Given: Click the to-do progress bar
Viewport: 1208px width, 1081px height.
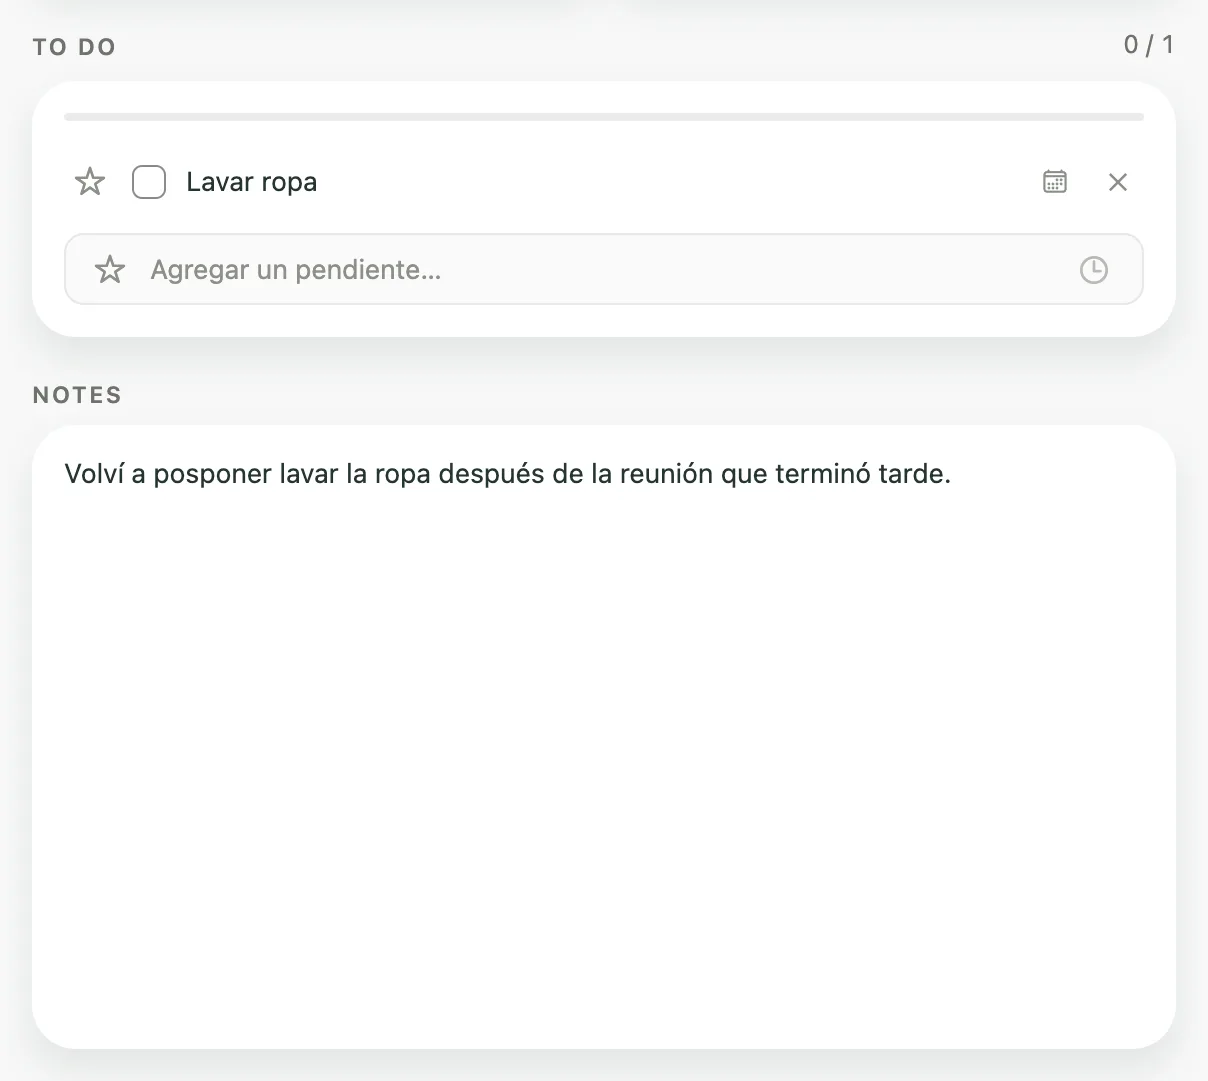Looking at the screenshot, I should (604, 117).
